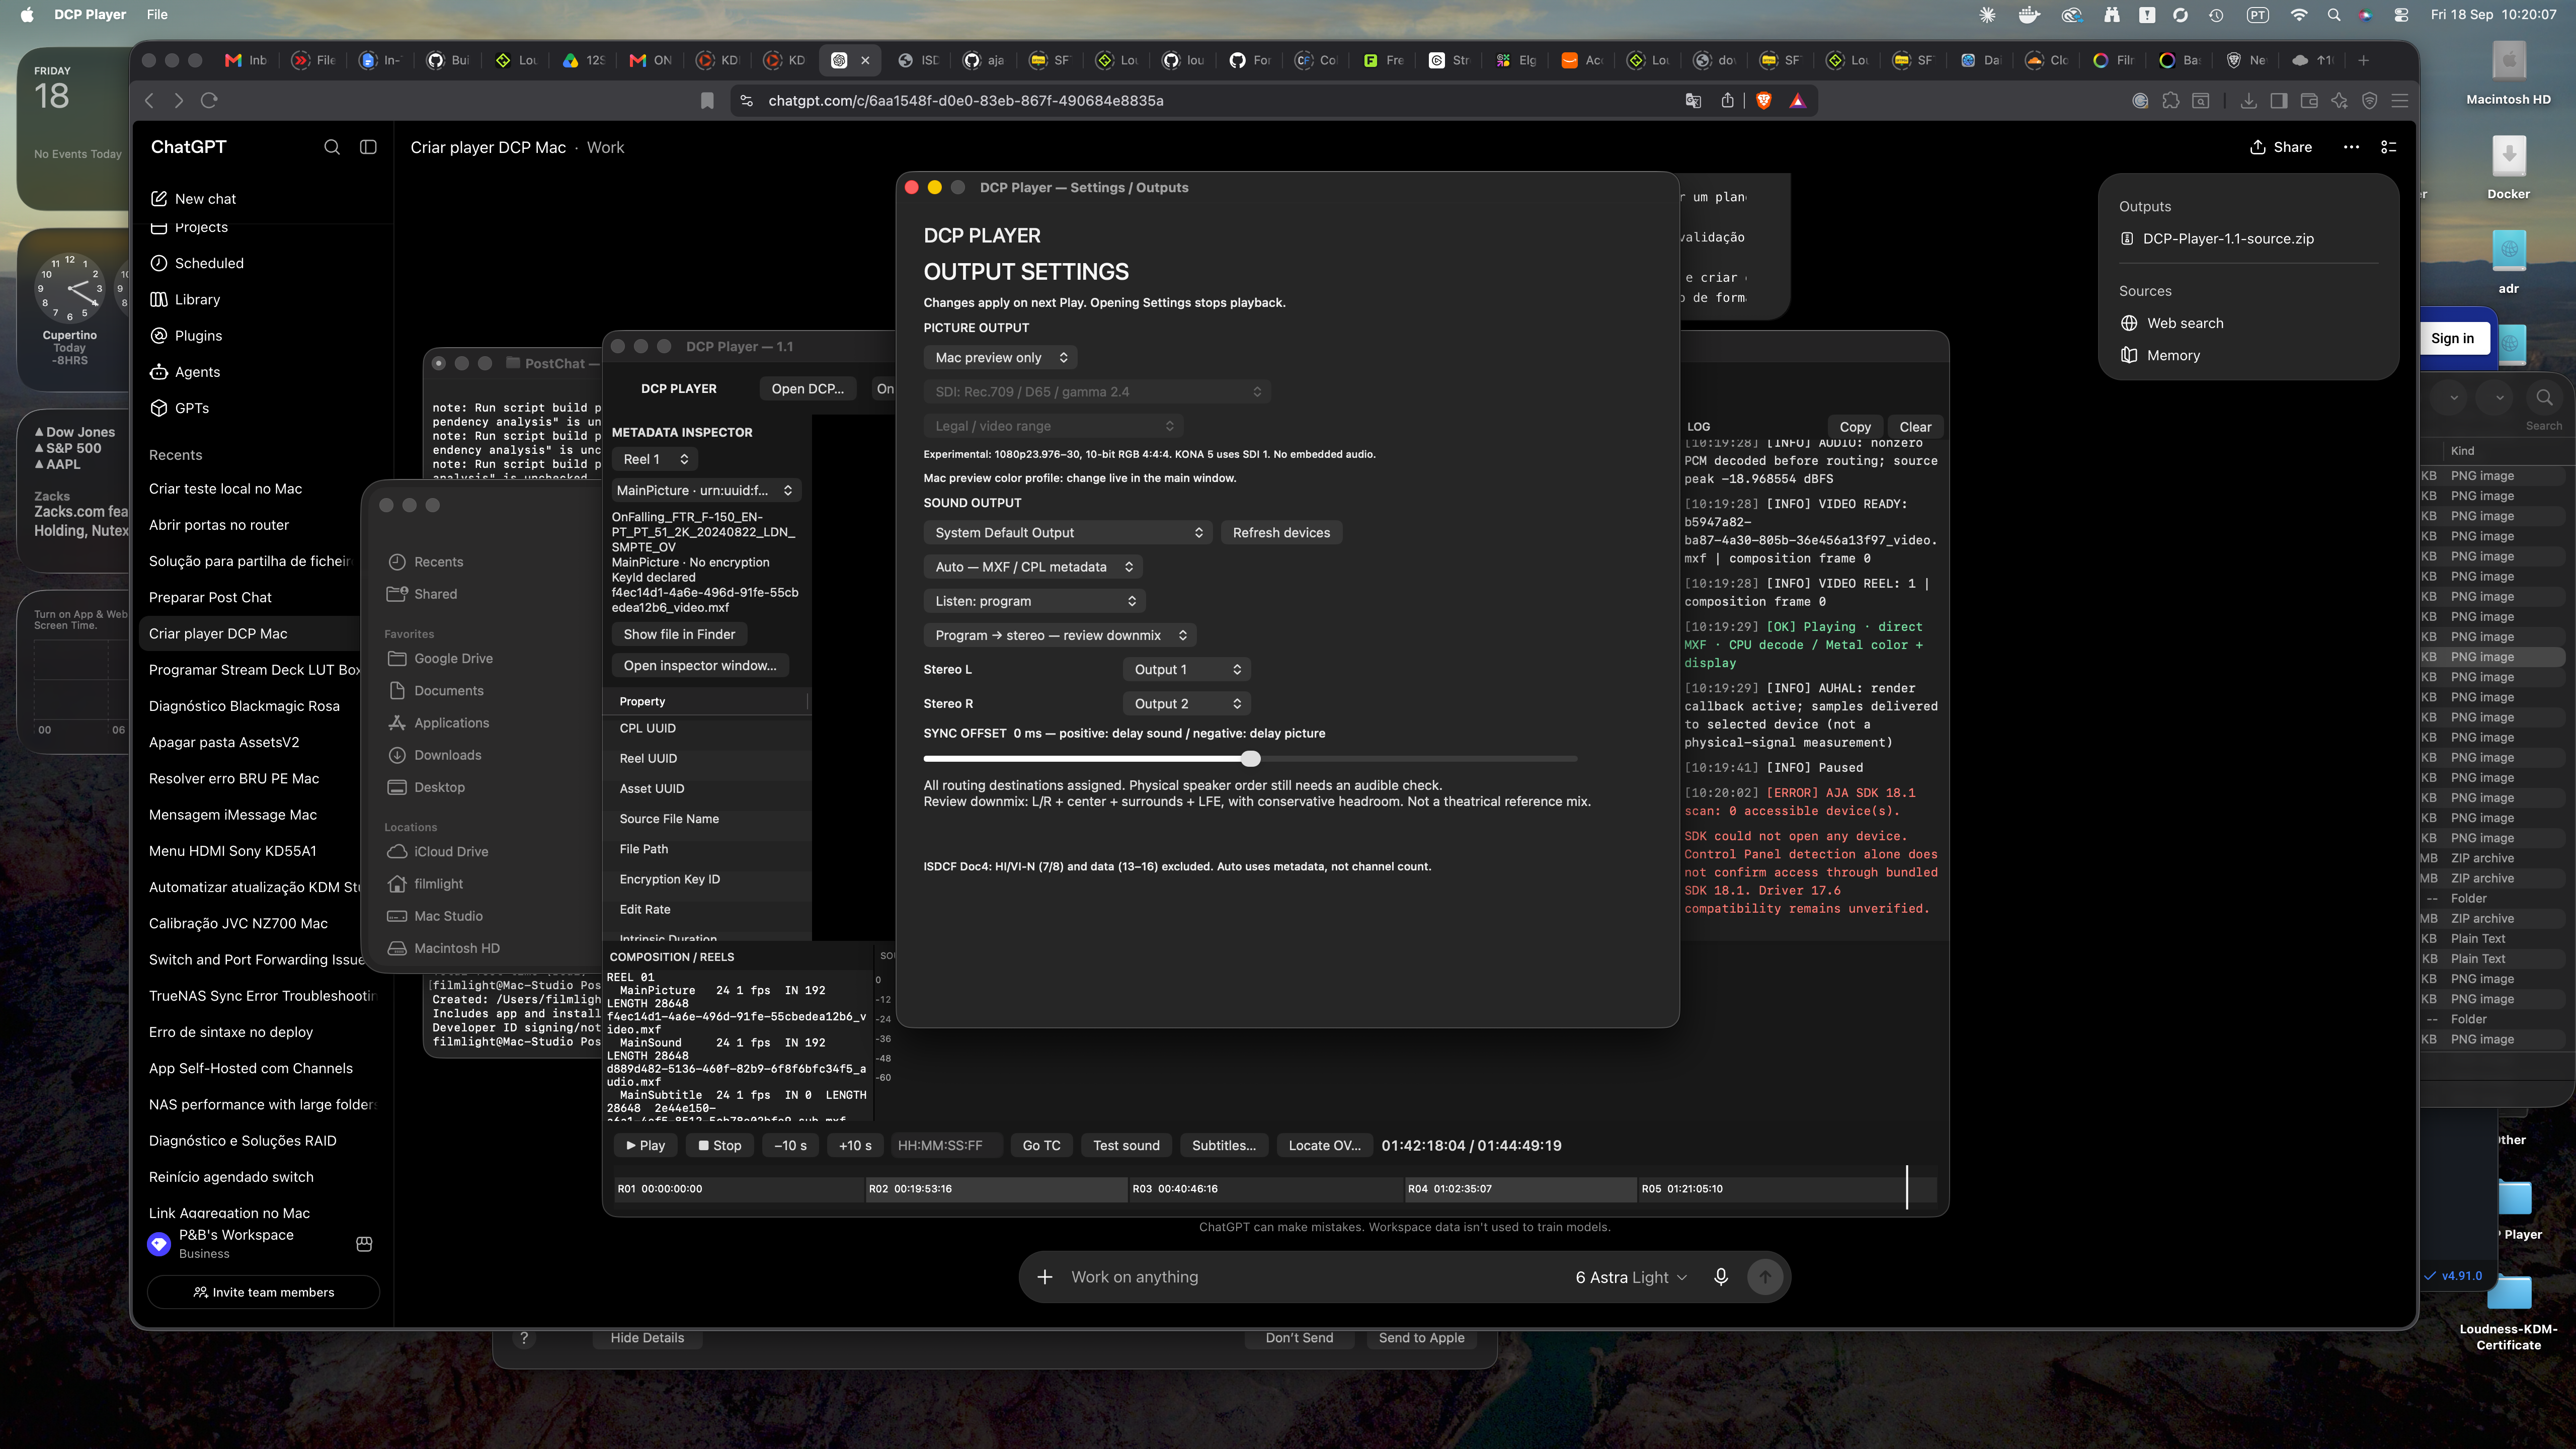Toggle the ChatGPT sidebar panel
2576x1449 pixels.
[368, 147]
